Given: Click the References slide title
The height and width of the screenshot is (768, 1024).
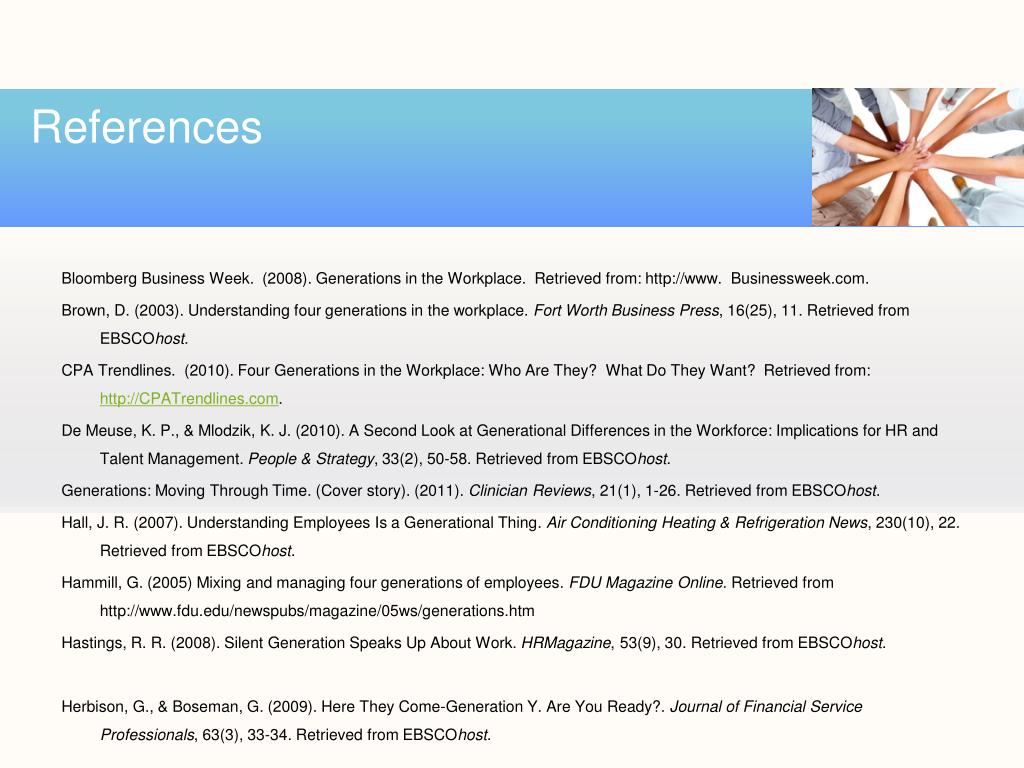Looking at the screenshot, I should click(147, 127).
